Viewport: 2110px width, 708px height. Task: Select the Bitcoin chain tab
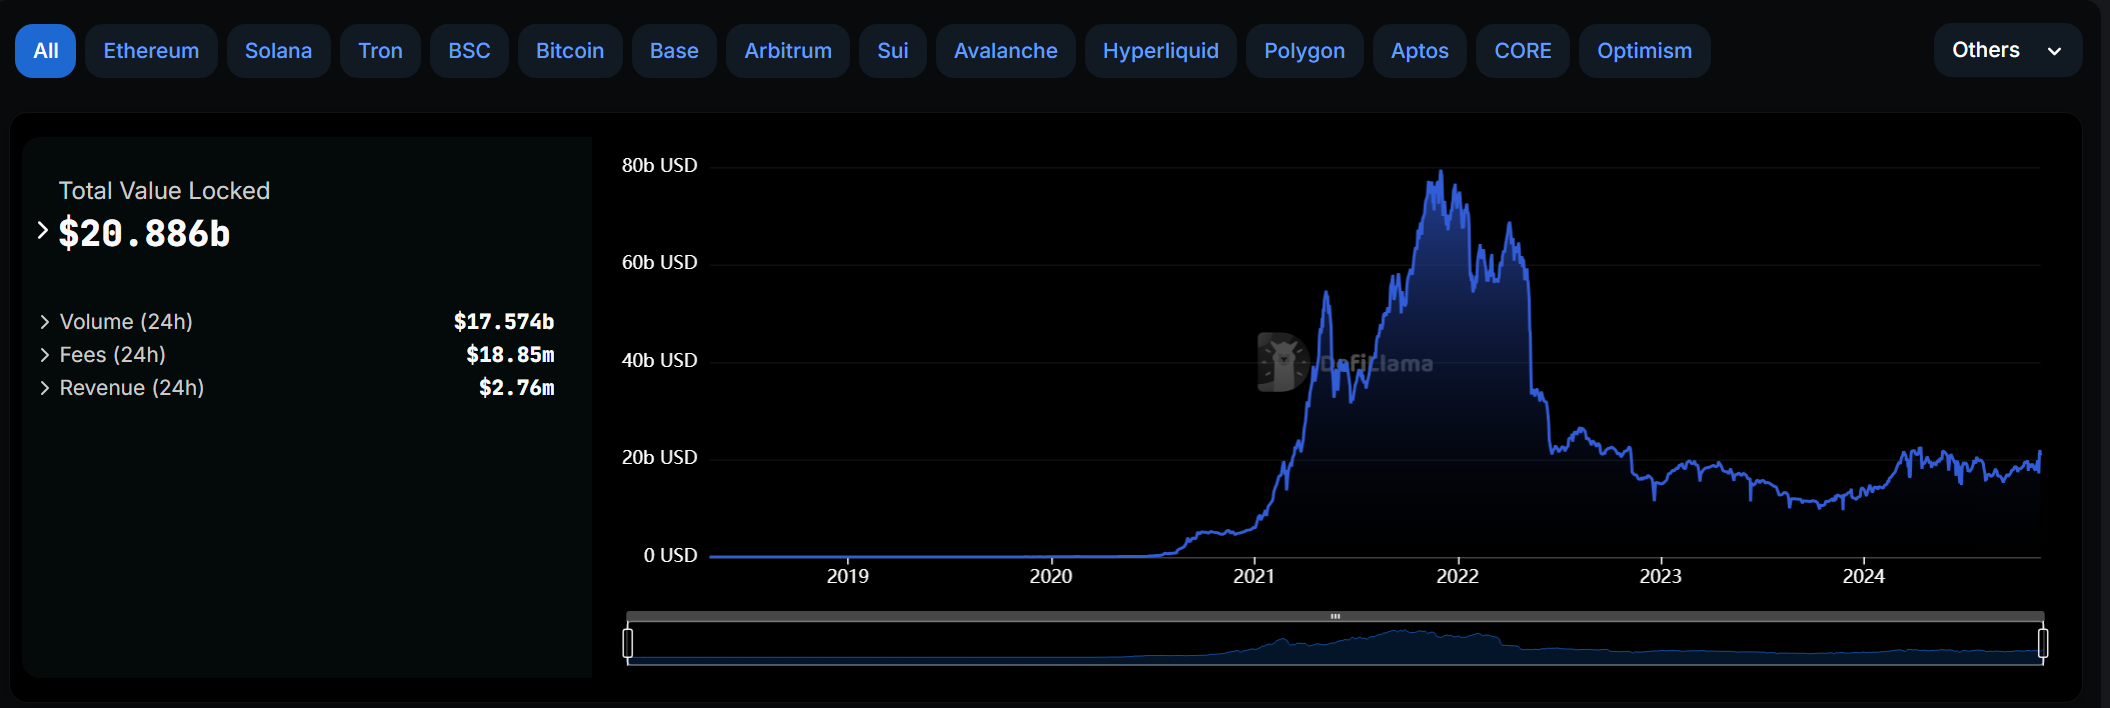[x=570, y=51]
